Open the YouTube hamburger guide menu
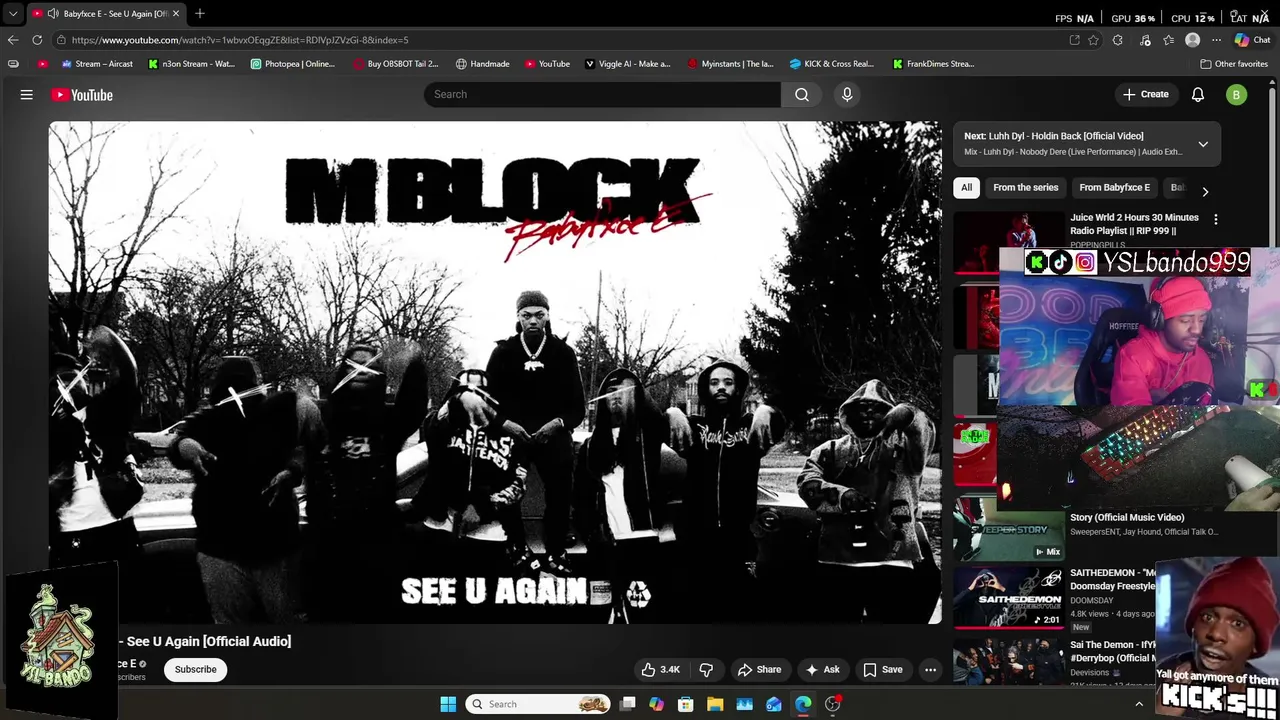 click(27, 95)
